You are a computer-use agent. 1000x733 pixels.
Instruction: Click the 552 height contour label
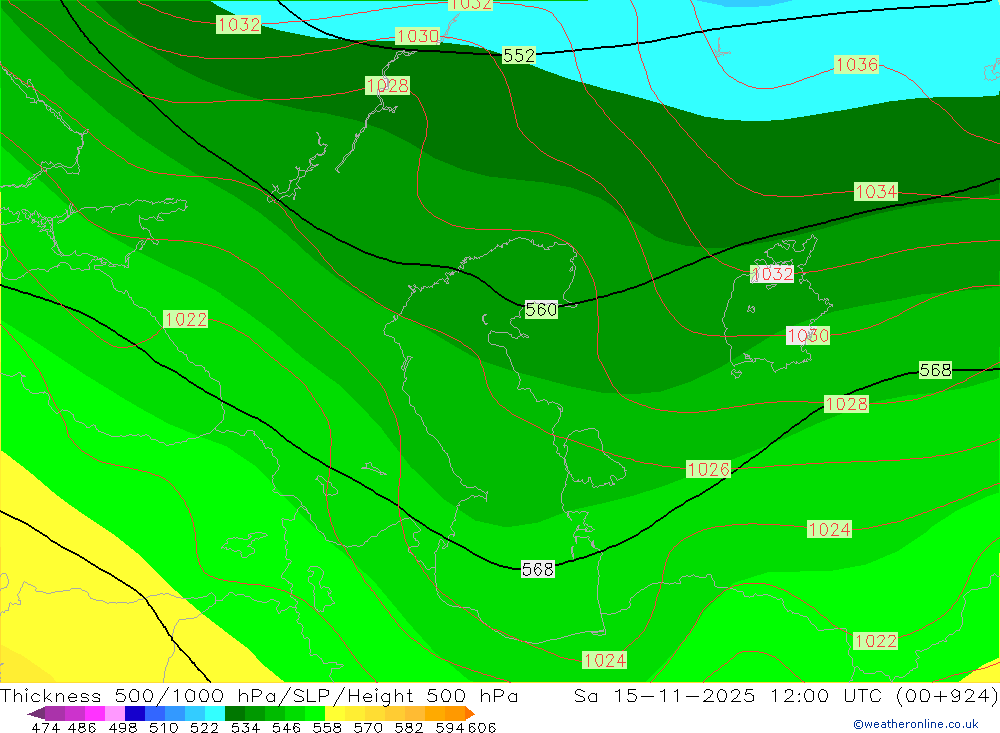click(518, 56)
